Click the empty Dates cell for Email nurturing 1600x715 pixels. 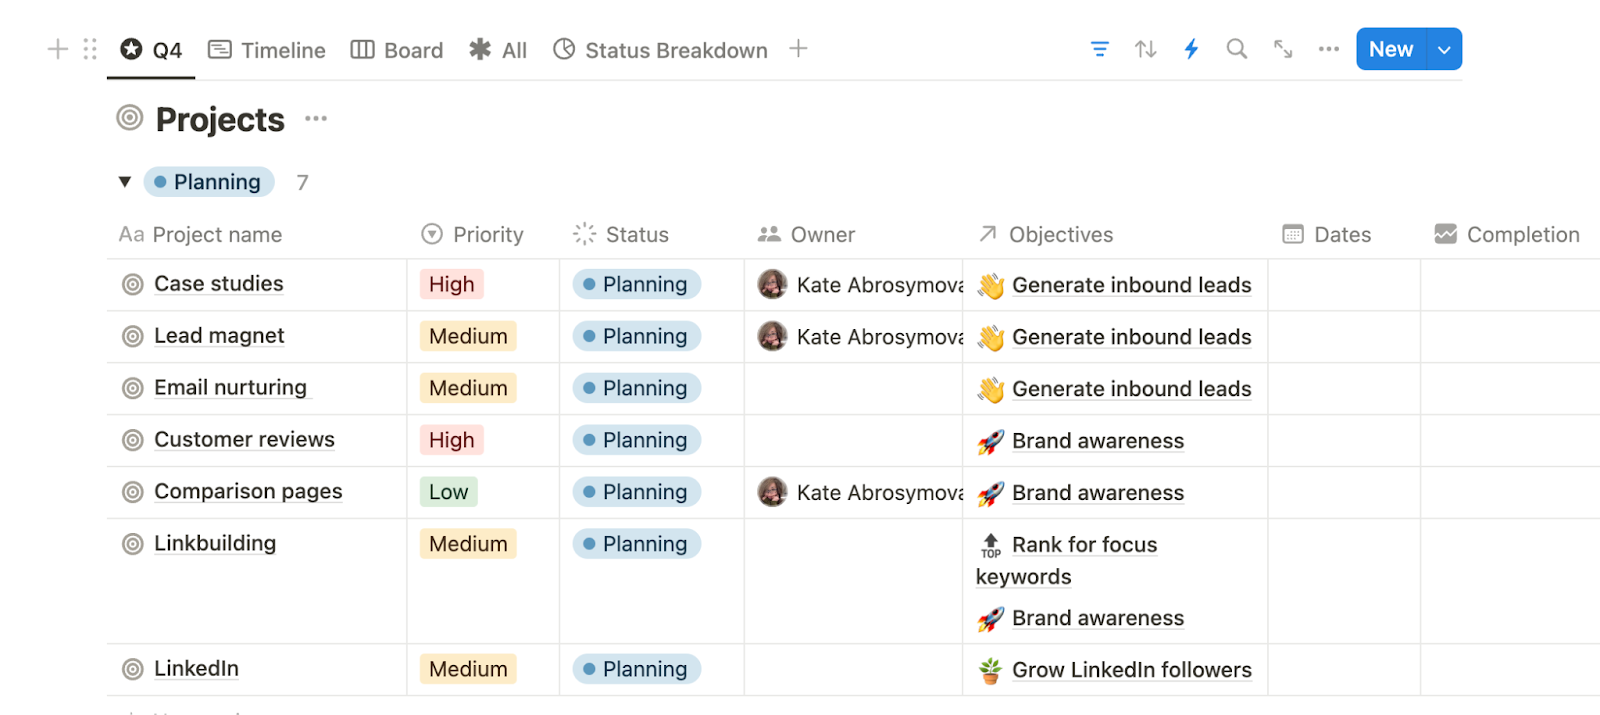(x=1343, y=389)
